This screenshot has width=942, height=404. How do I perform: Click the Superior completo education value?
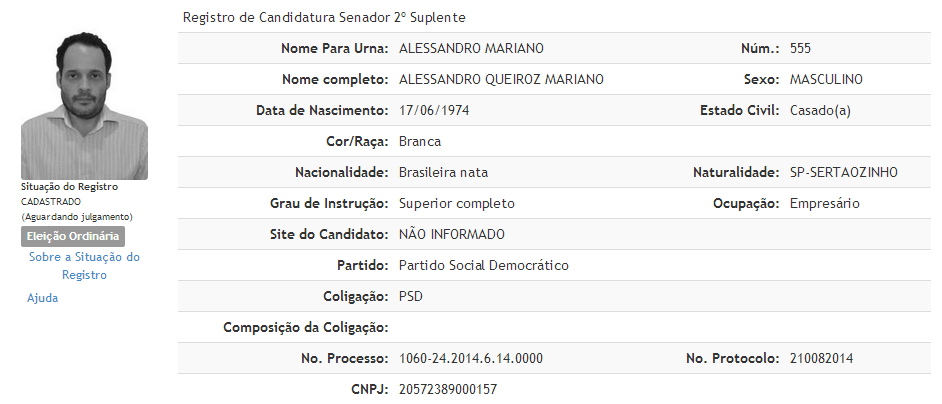457,204
